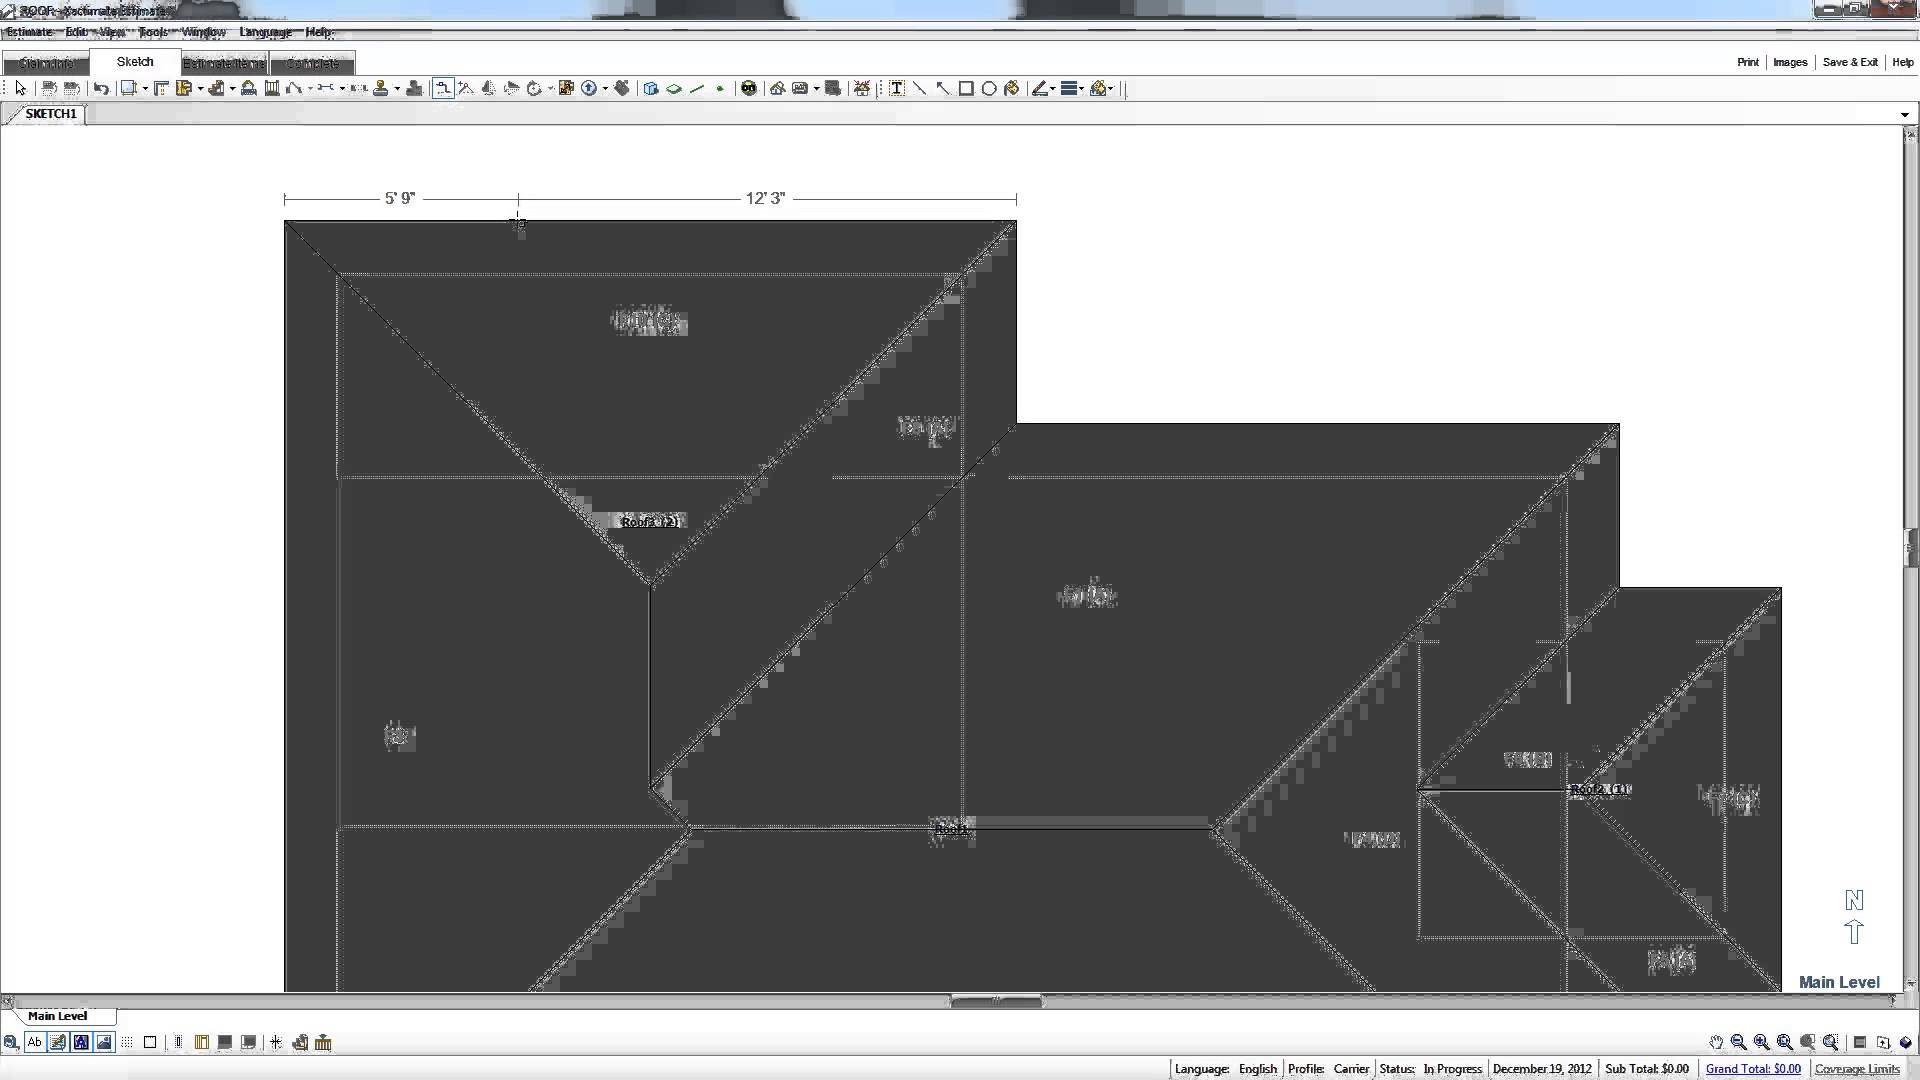
Task: Activate the Pan (hand) tool
Action: pos(1716,1042)
